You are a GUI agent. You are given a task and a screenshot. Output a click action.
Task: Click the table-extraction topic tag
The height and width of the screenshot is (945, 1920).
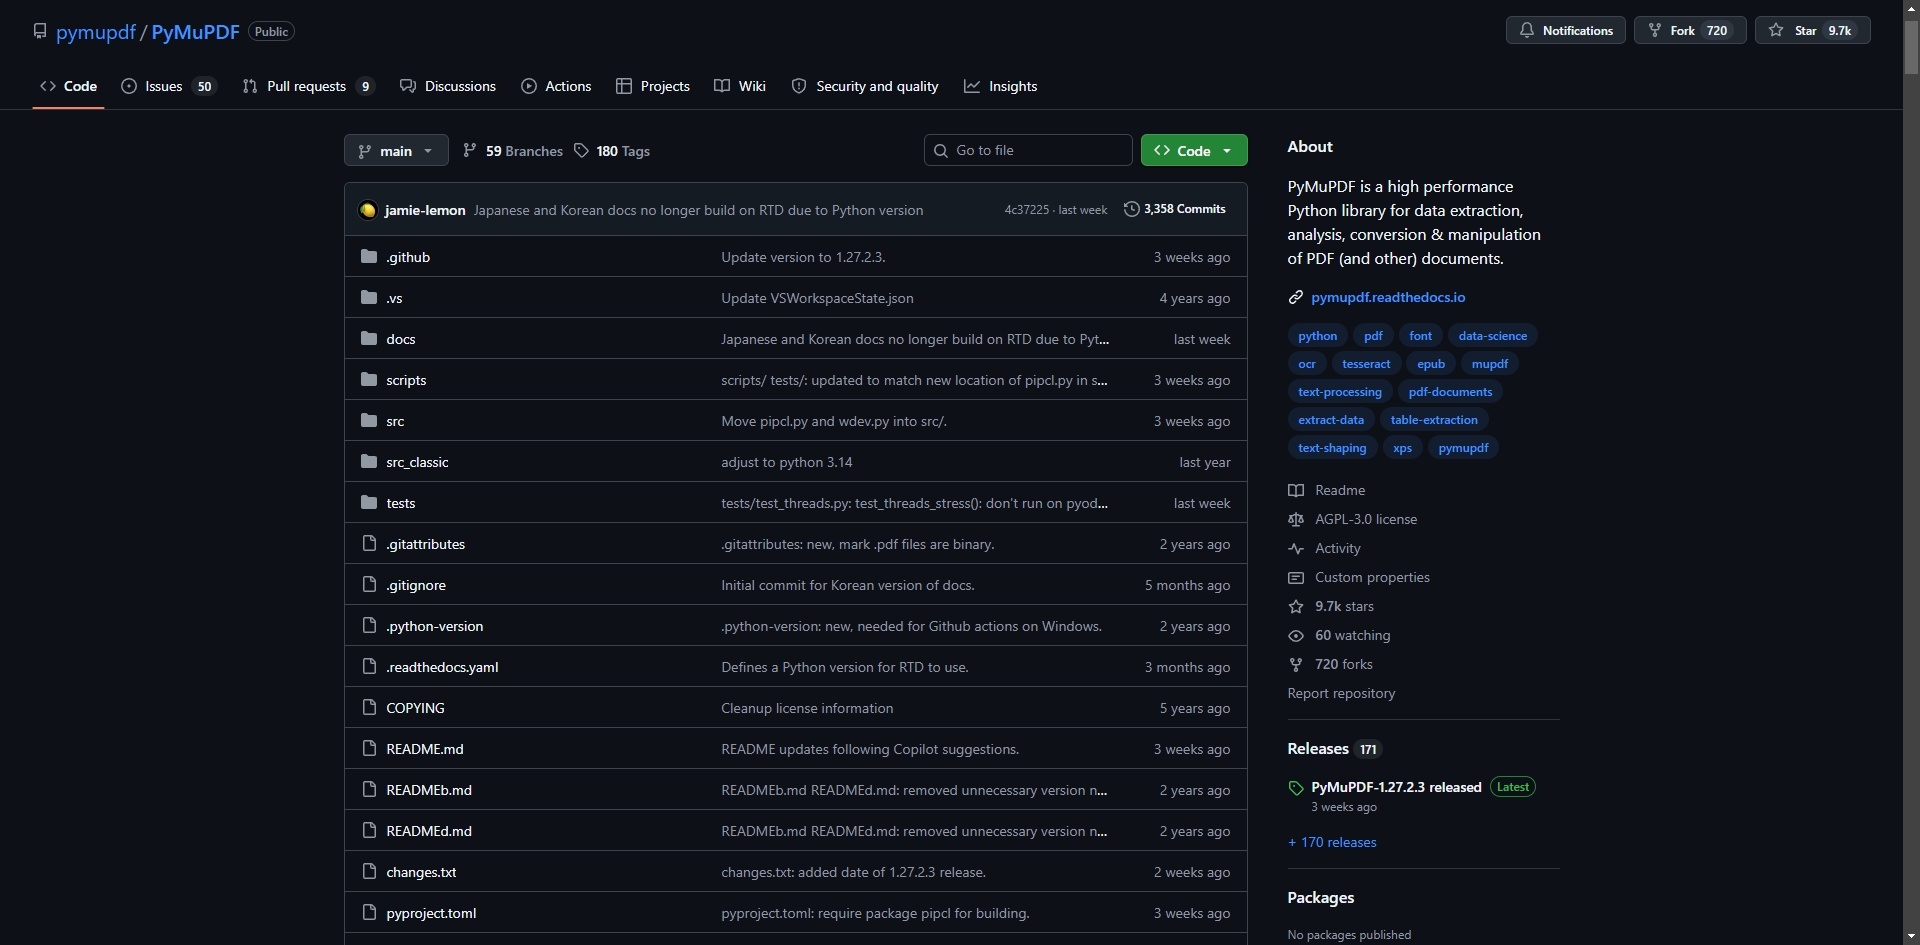1434,420
